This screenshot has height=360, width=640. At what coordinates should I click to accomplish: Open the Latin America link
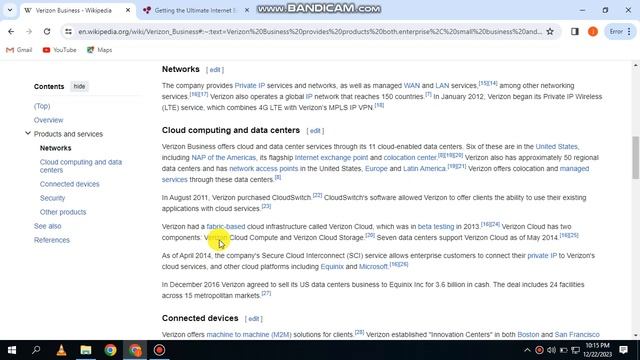click(424, 168)
